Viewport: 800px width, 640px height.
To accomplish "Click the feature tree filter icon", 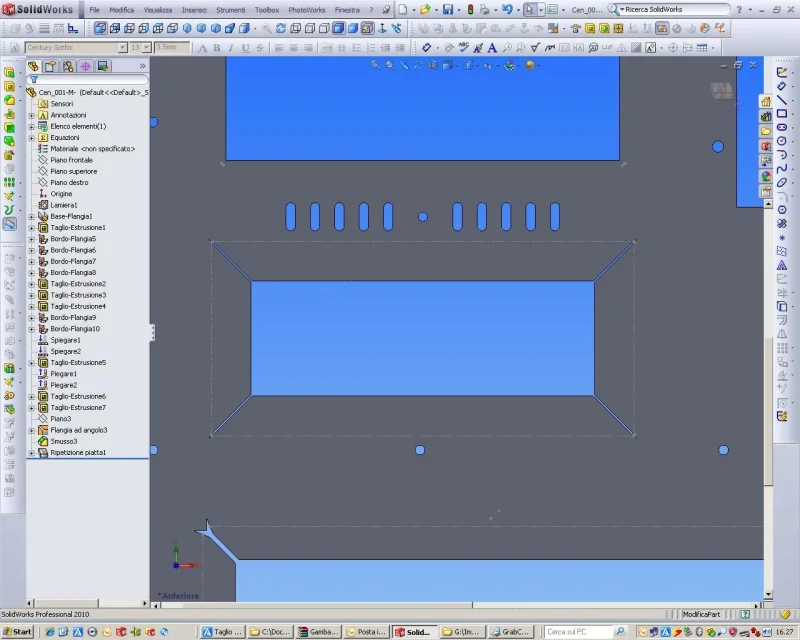I will pyautogui.click(x=33, y=80).
